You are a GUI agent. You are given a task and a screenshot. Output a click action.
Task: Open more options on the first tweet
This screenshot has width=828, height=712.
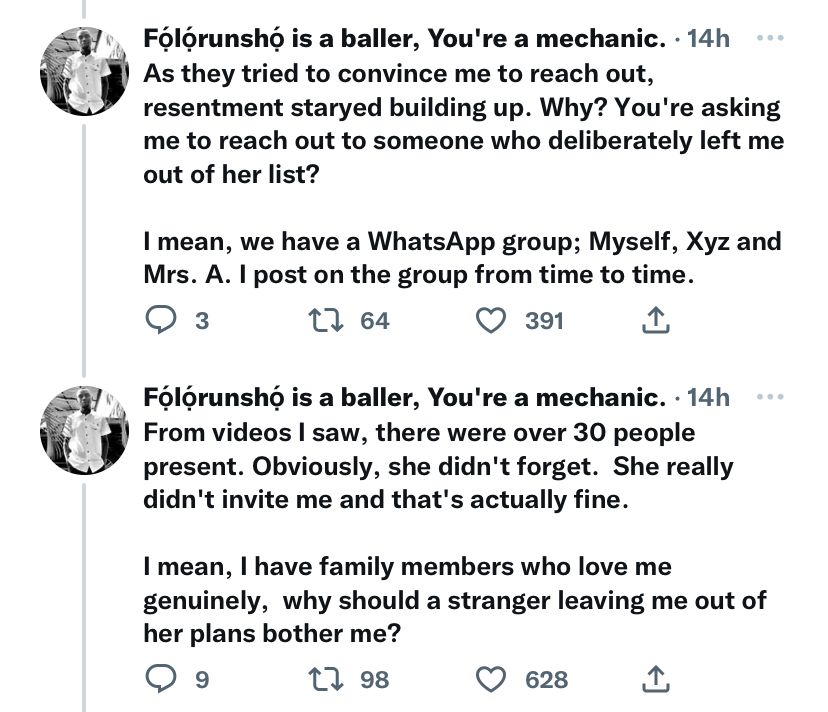coord(770,39)
